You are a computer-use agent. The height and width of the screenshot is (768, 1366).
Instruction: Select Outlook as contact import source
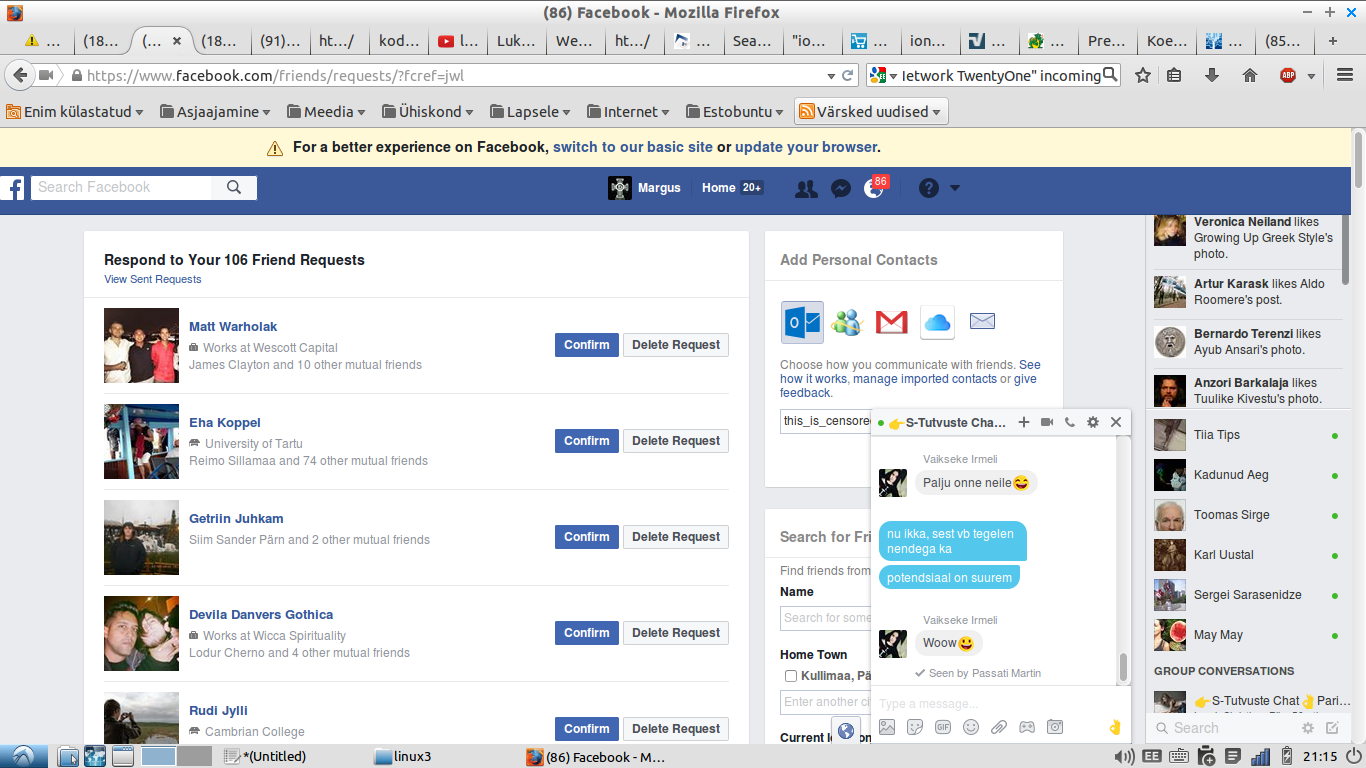pos(803,322)
